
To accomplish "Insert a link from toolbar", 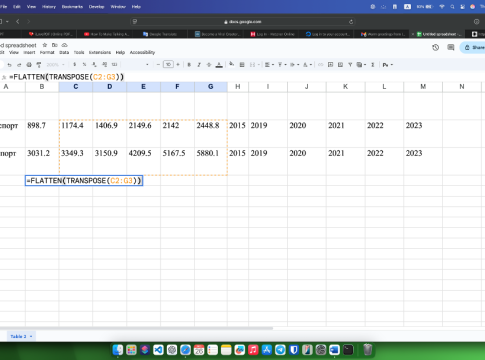I will 320,65.
